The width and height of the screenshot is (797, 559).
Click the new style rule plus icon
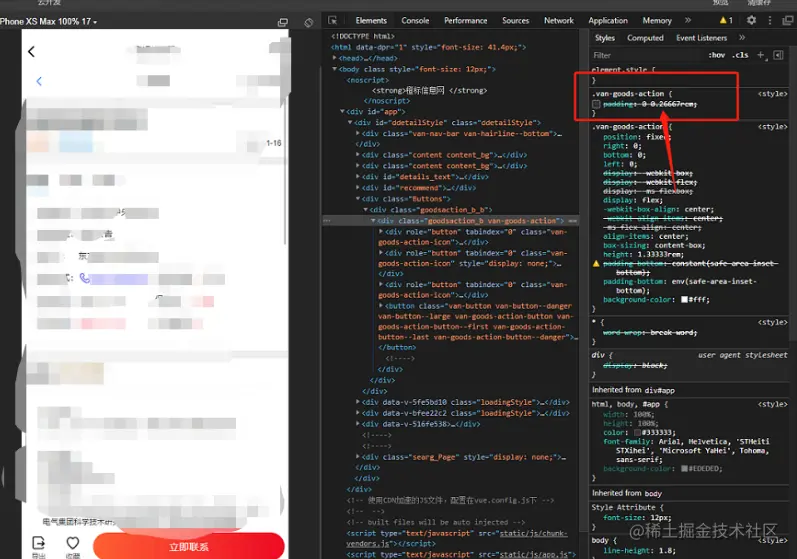[x=761, y=55]
